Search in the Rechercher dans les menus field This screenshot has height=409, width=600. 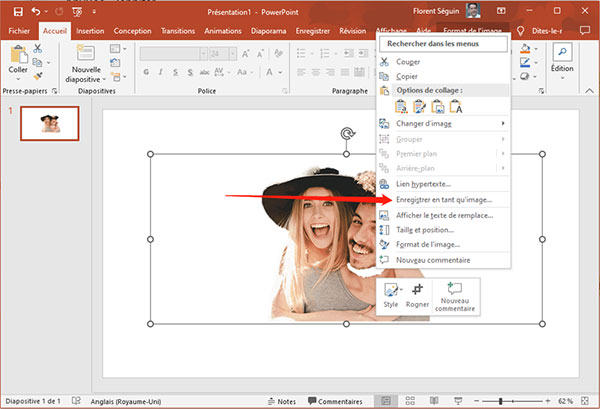click(x=443, y=44)
